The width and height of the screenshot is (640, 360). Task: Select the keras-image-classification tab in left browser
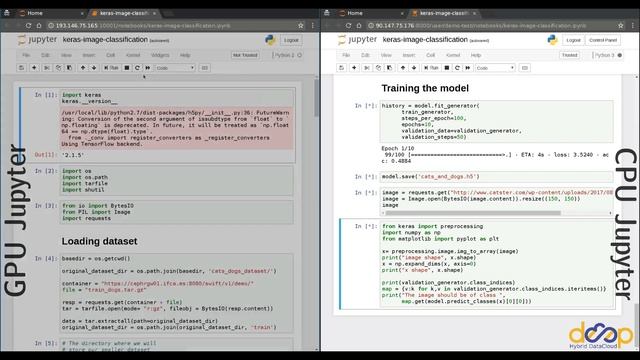click(x=123, y=13)
